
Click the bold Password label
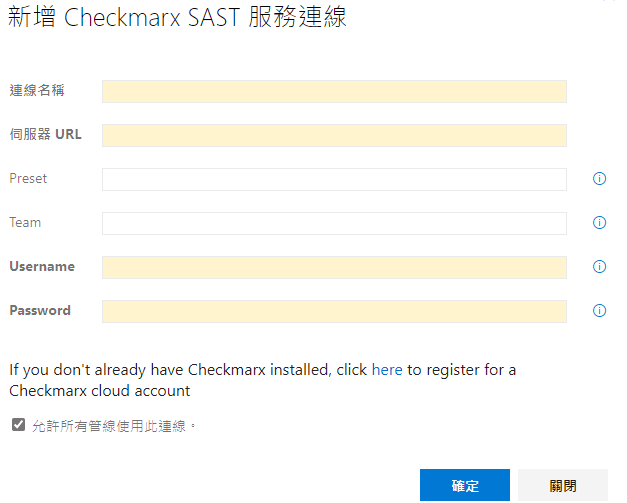[x=40, y=311]
